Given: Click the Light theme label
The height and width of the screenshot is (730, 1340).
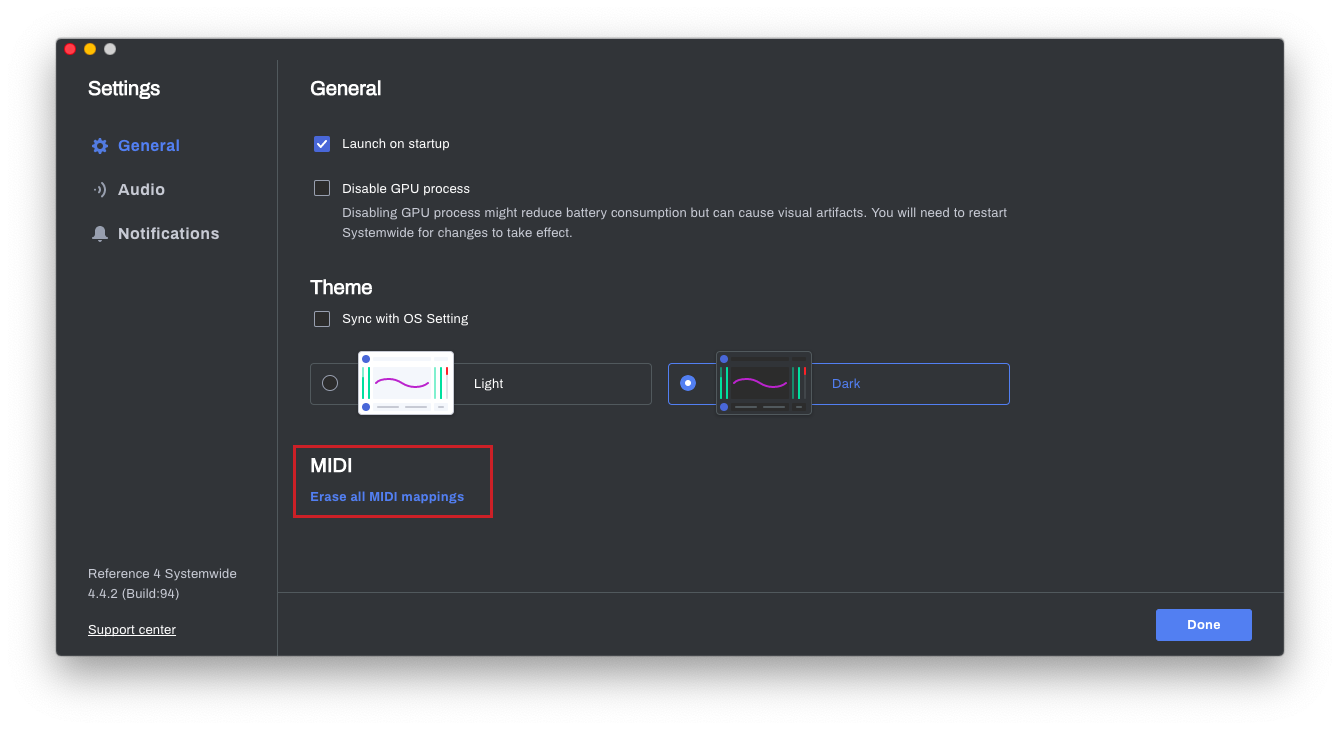Looking at the screenshot, I should tap(489, 384).
